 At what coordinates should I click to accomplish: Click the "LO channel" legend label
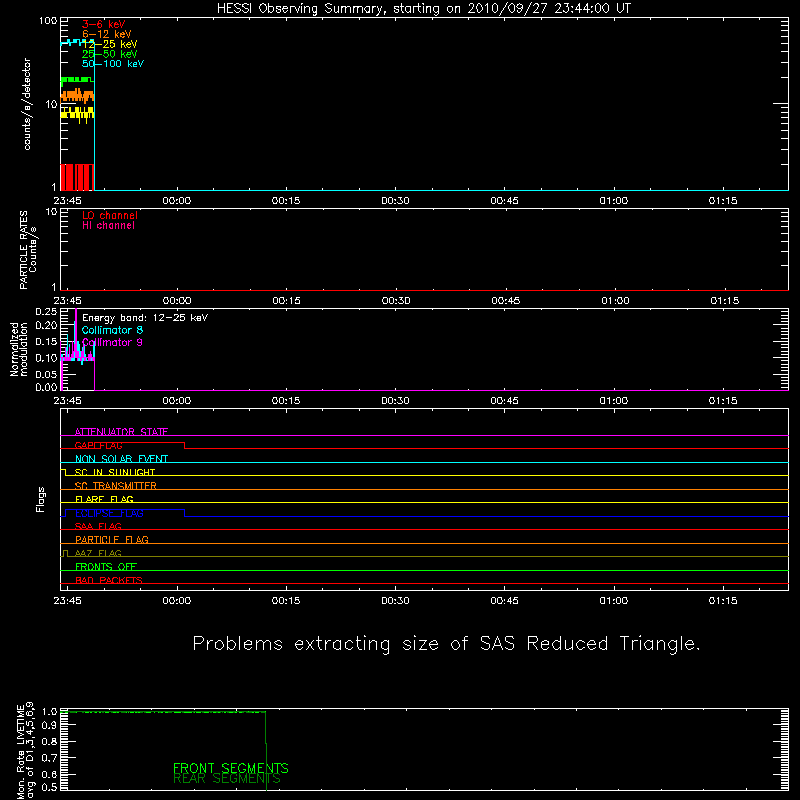point(110,215)
